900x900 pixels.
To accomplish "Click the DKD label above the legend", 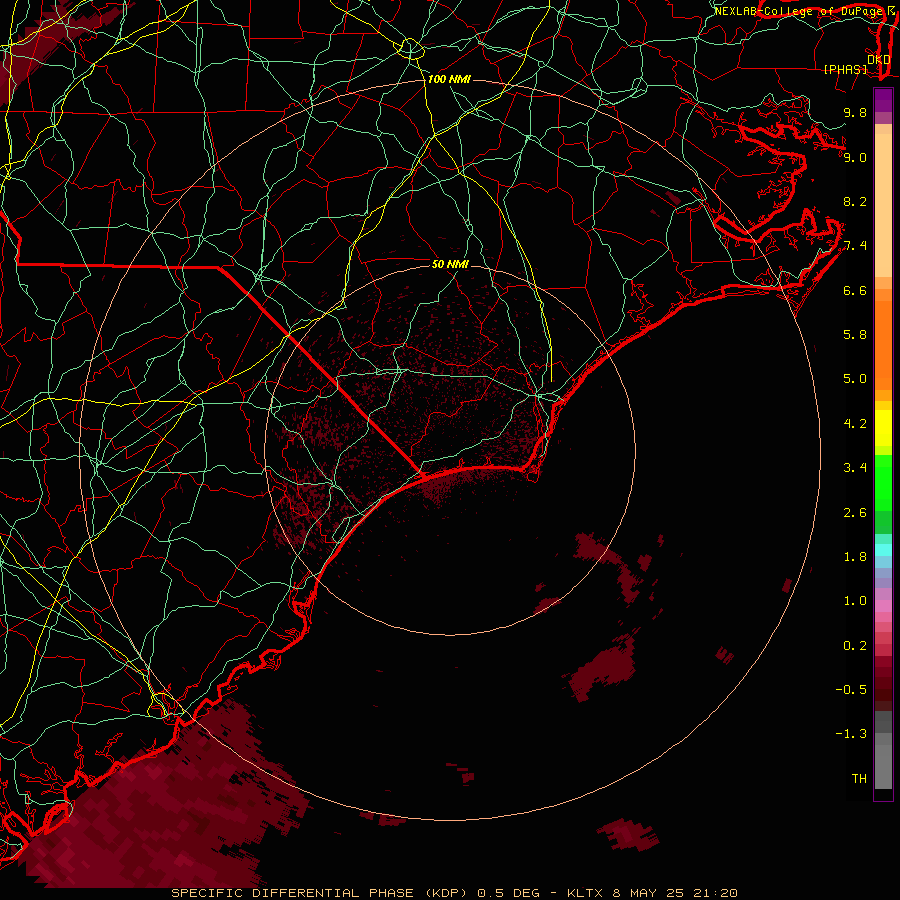I will (x=879, y=60).
